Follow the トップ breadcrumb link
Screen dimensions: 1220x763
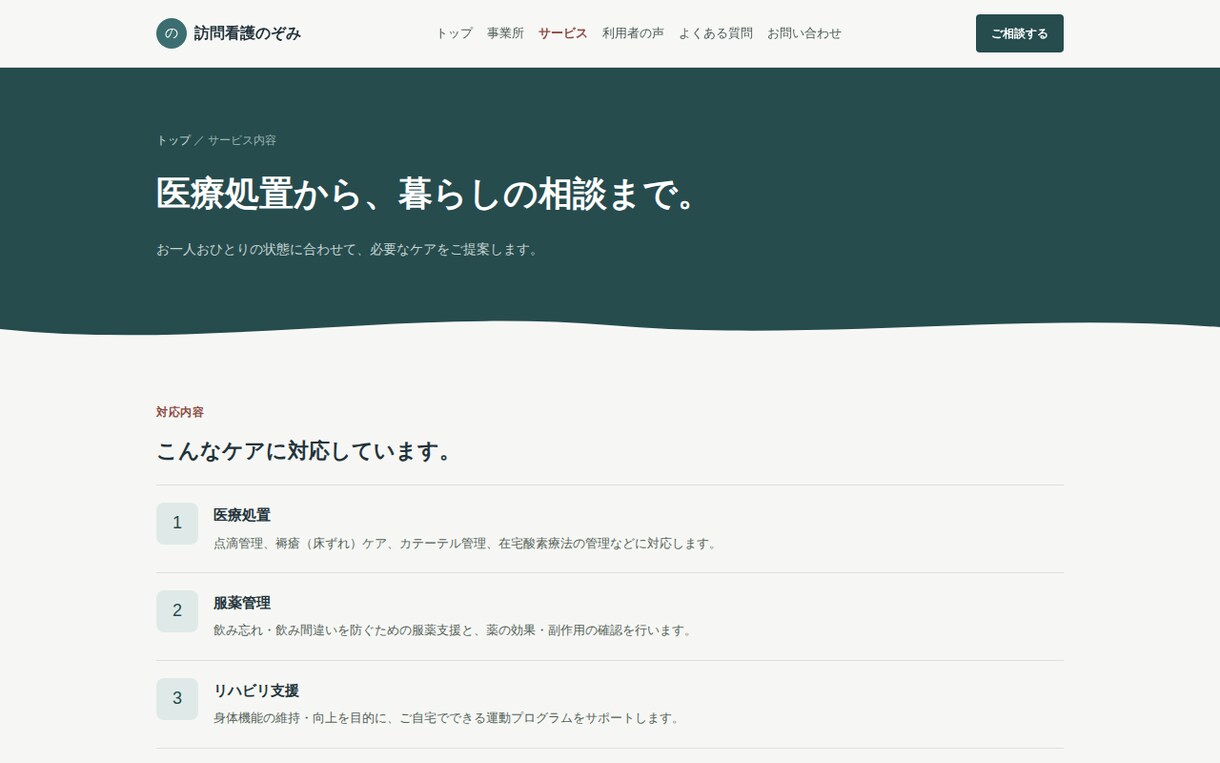[173, 140]
